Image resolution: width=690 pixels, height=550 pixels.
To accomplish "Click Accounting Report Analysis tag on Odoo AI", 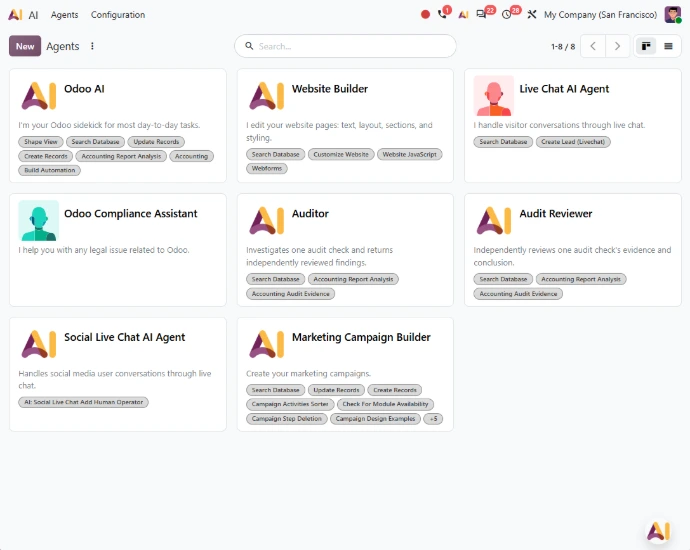I will [x=121, y=156].
